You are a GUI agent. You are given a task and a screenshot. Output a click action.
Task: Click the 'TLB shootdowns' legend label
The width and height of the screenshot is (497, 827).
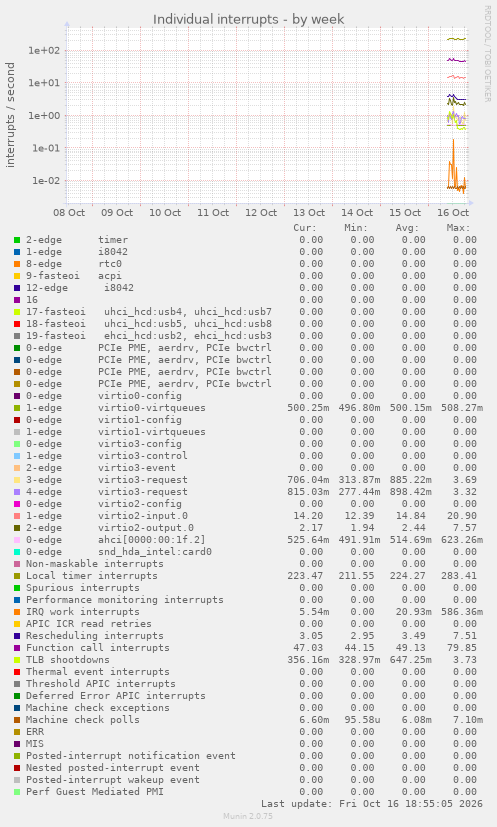[x=68, y=660]
